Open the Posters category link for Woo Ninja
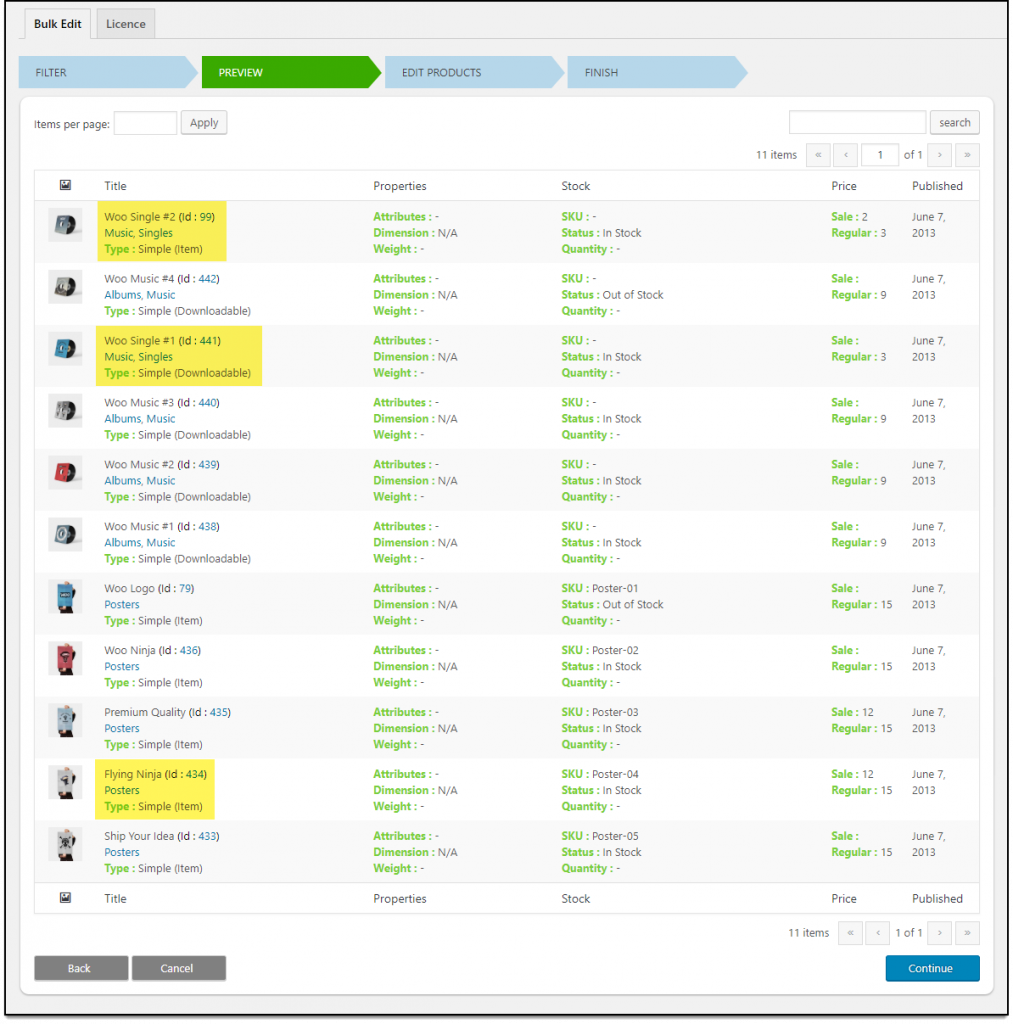 122,667
